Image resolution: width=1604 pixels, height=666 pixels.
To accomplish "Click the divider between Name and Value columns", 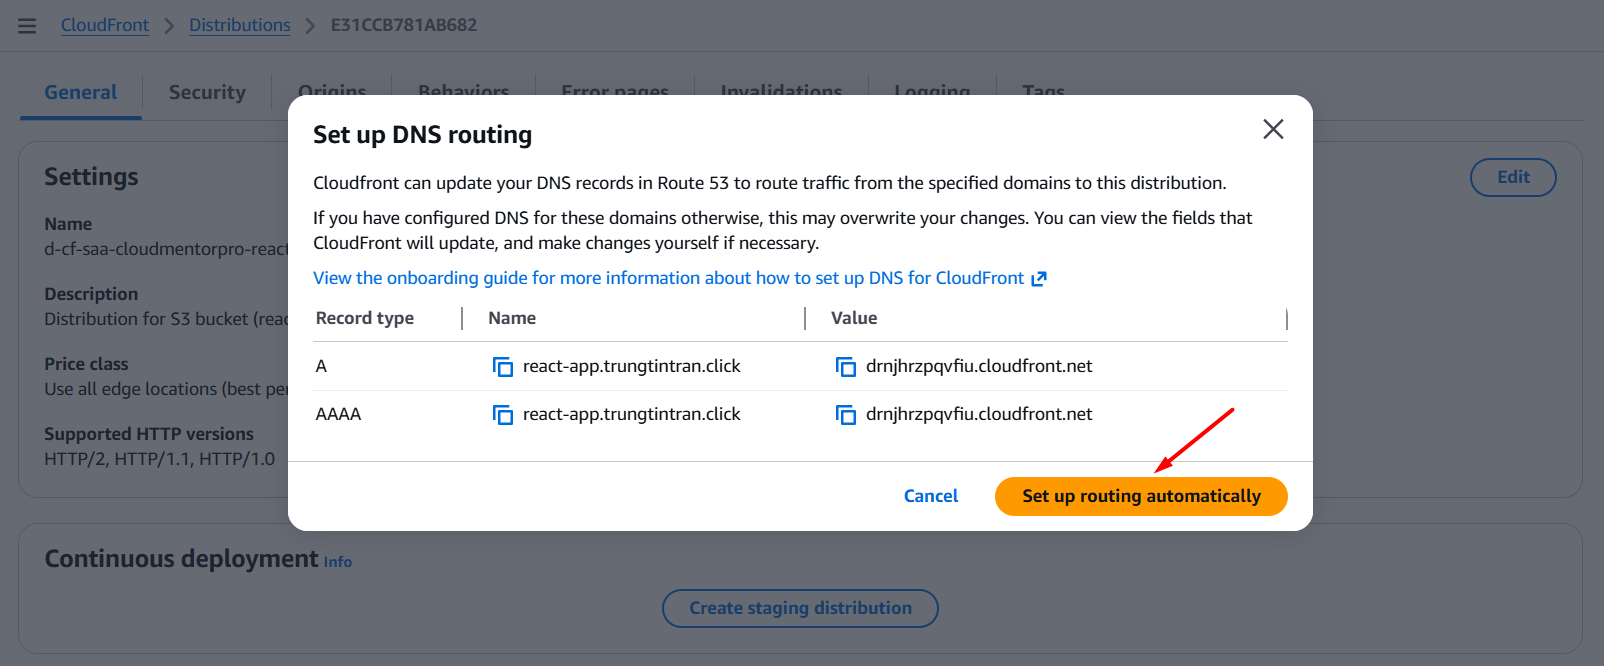I will point(805,318).
